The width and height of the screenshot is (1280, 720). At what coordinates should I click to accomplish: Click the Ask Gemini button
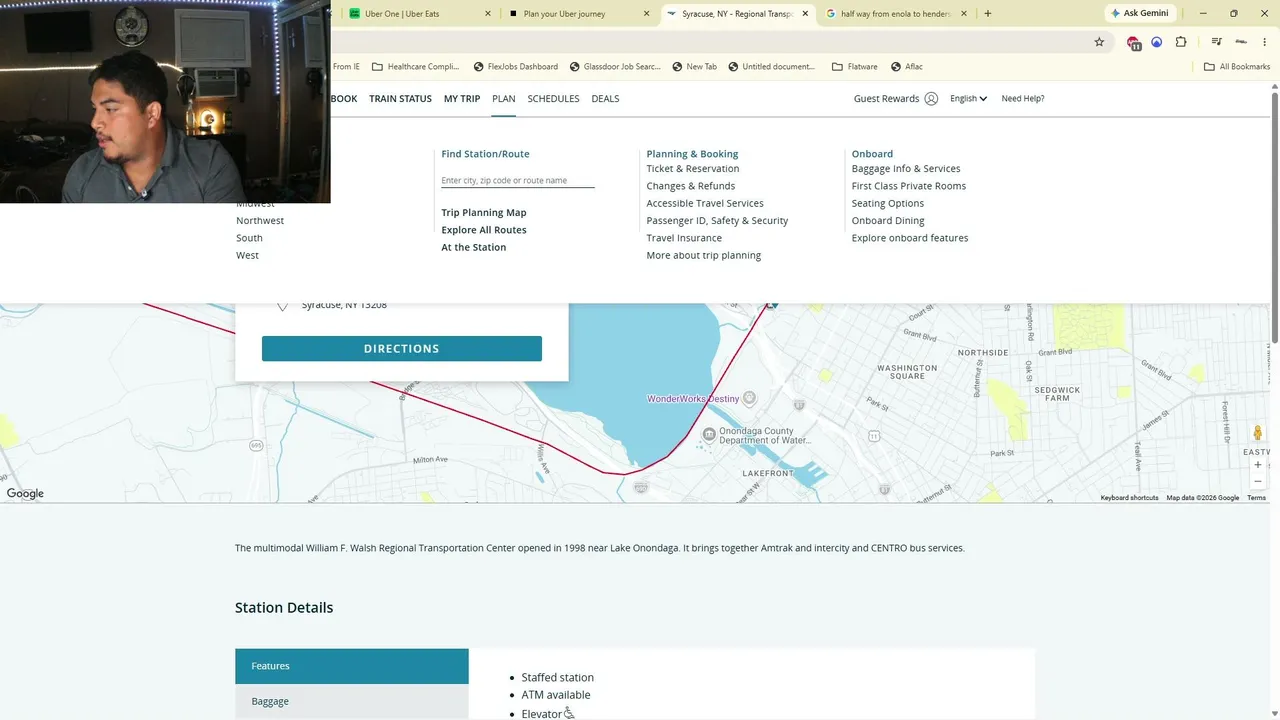[x=1139, y=14]
